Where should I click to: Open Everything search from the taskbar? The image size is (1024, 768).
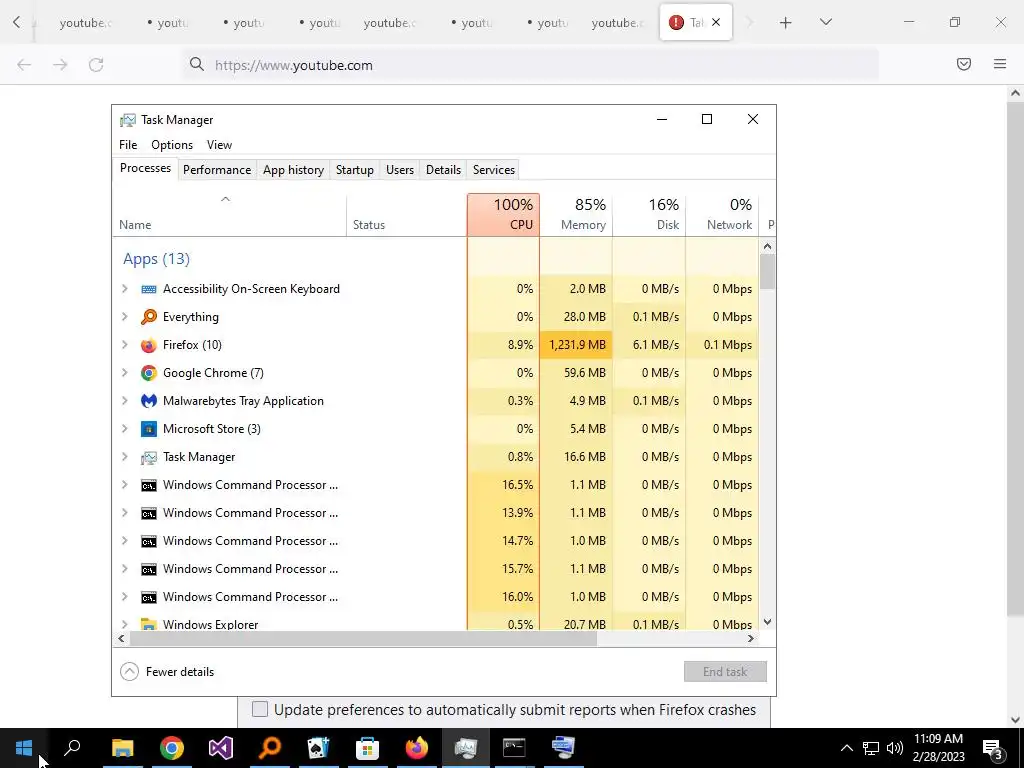pyautogui.click(x=269, y=748)
